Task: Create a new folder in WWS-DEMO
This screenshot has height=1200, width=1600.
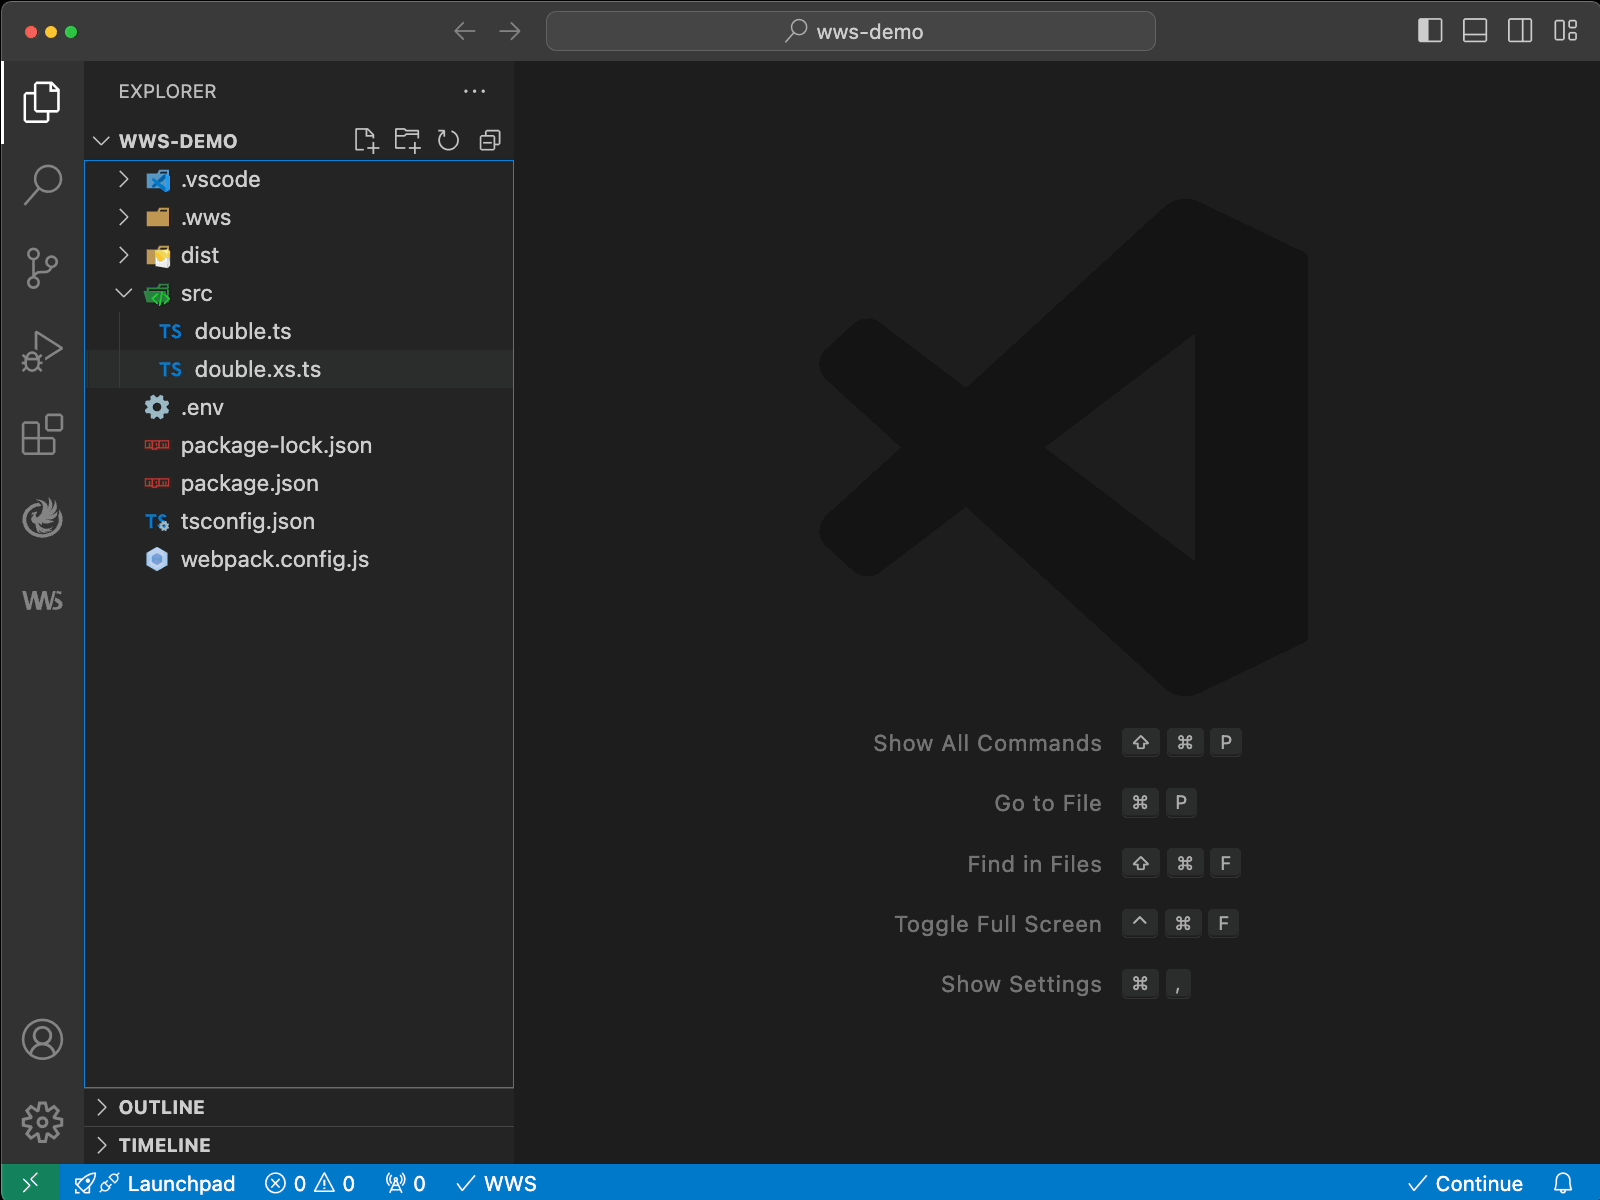Action: coord(407,141)
